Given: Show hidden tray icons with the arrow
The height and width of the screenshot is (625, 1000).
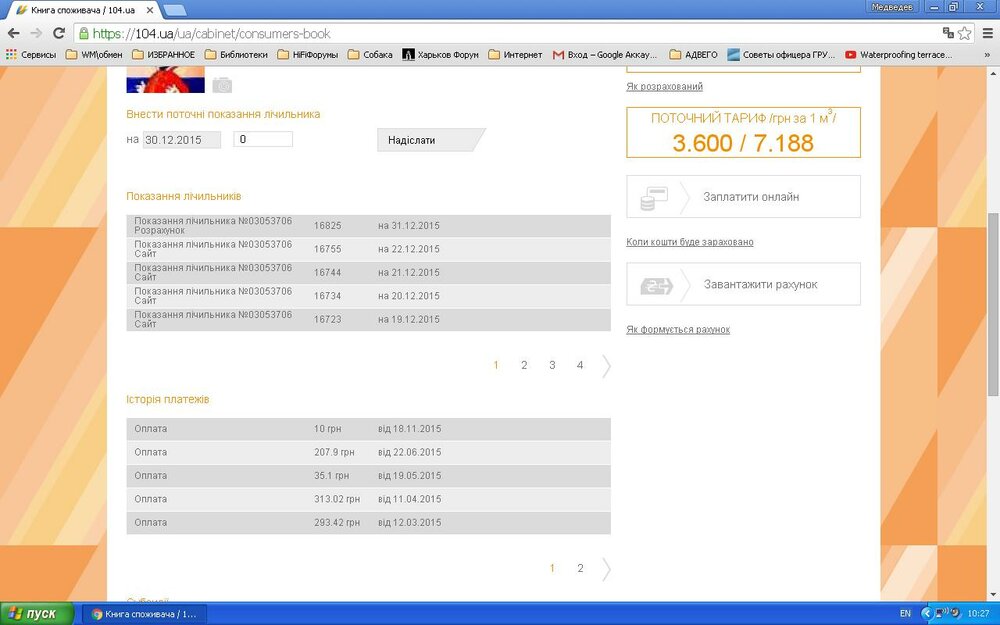Looking at the screenshot, I should [x=926, y=613].
